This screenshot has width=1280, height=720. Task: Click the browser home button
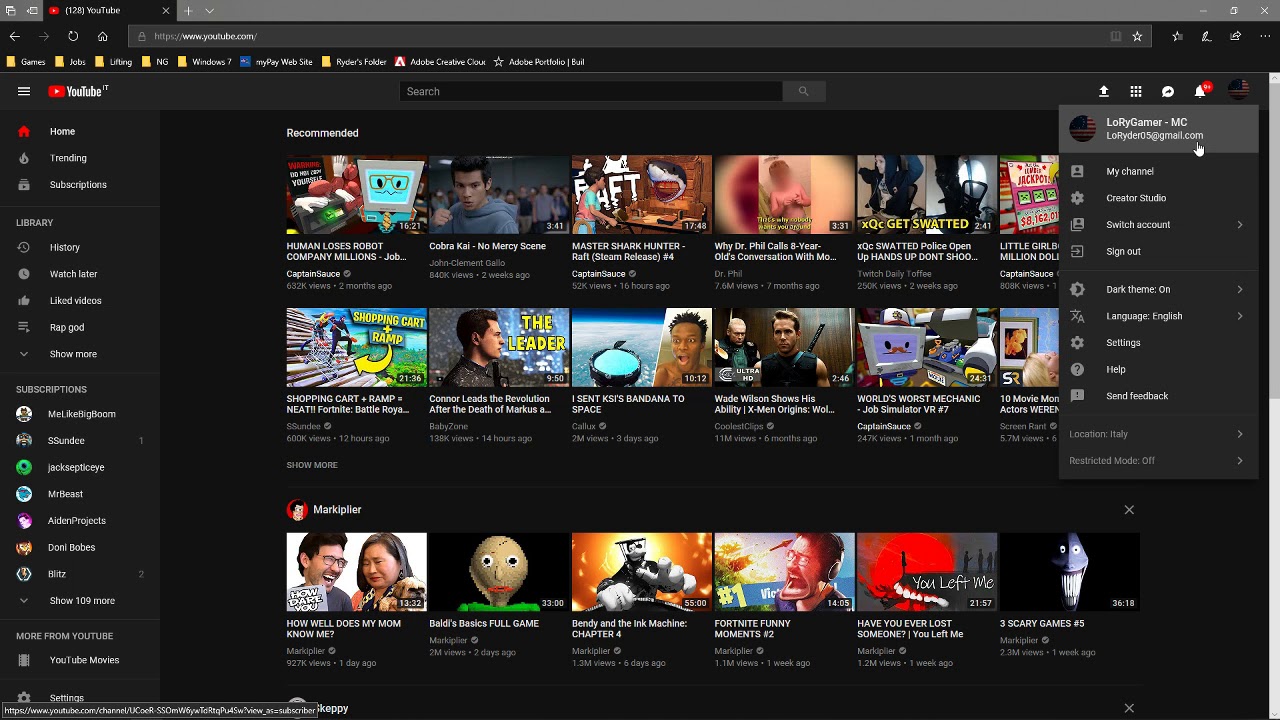point(102,36)
